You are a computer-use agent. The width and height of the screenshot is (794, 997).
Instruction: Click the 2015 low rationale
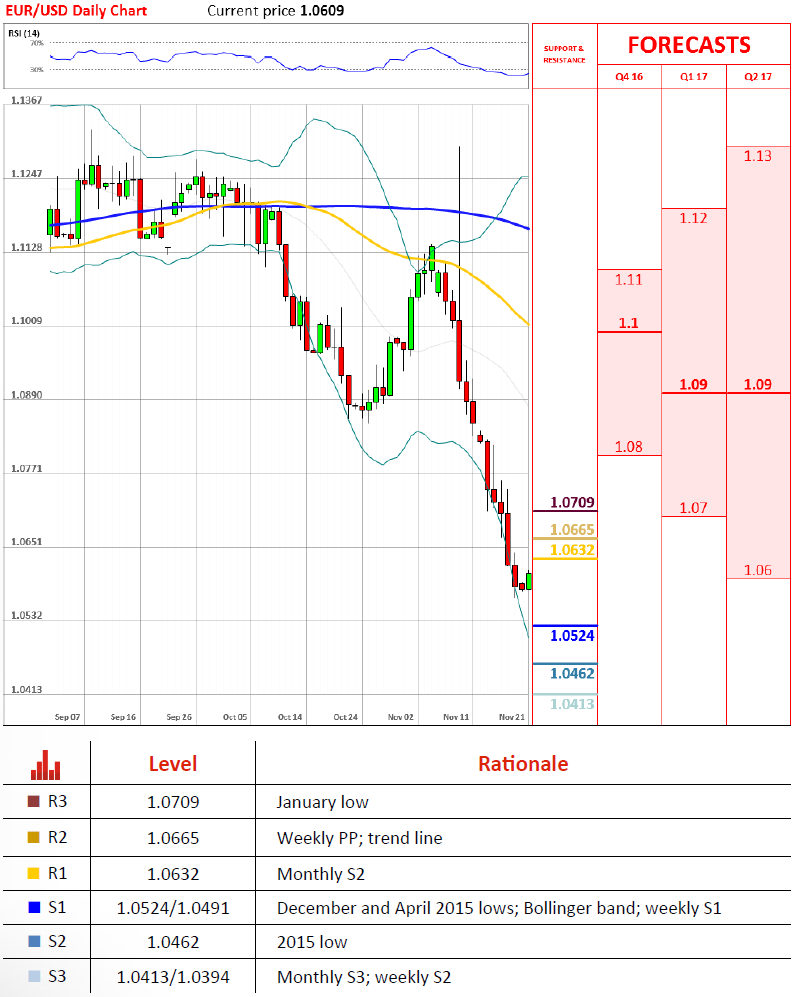[x=312, y=942]
